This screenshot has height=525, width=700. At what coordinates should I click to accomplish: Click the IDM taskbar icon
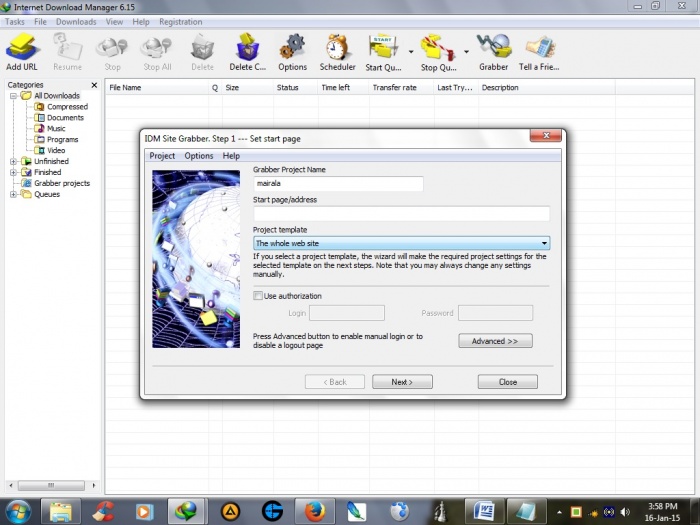[x=186, y=511]
